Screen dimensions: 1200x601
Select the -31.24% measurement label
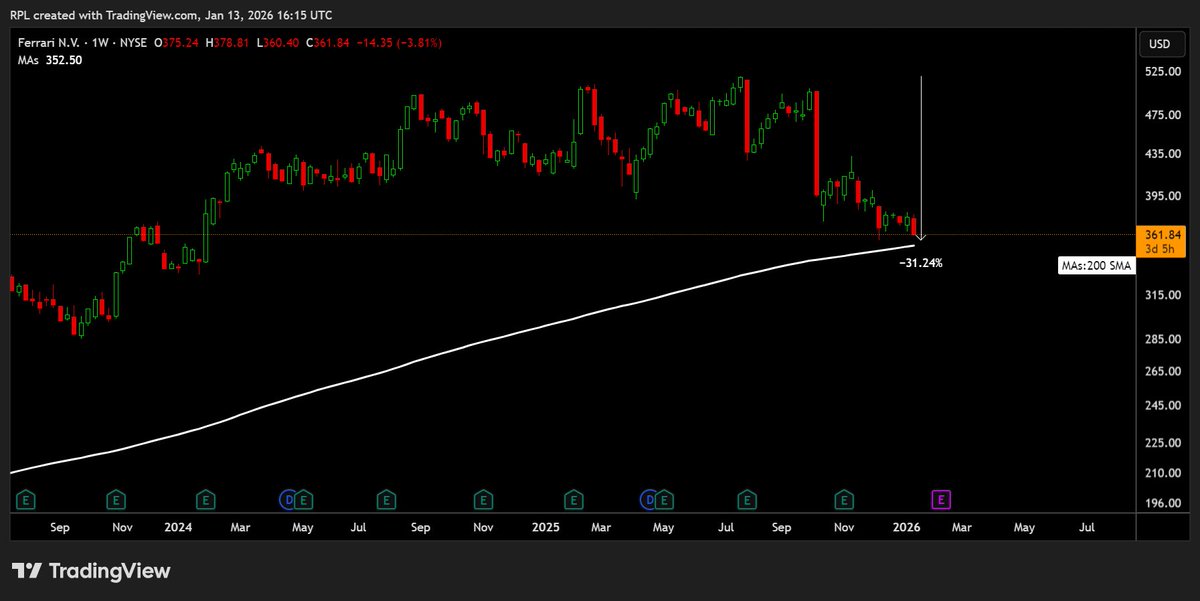click(919, 263)
